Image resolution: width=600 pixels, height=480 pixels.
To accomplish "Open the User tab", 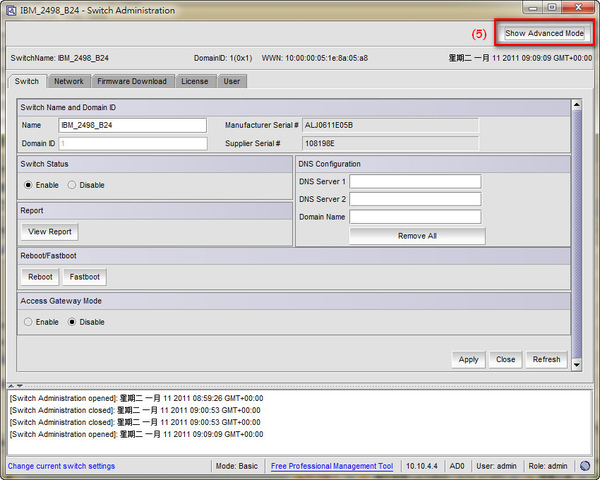I will (x=232, y=81).
